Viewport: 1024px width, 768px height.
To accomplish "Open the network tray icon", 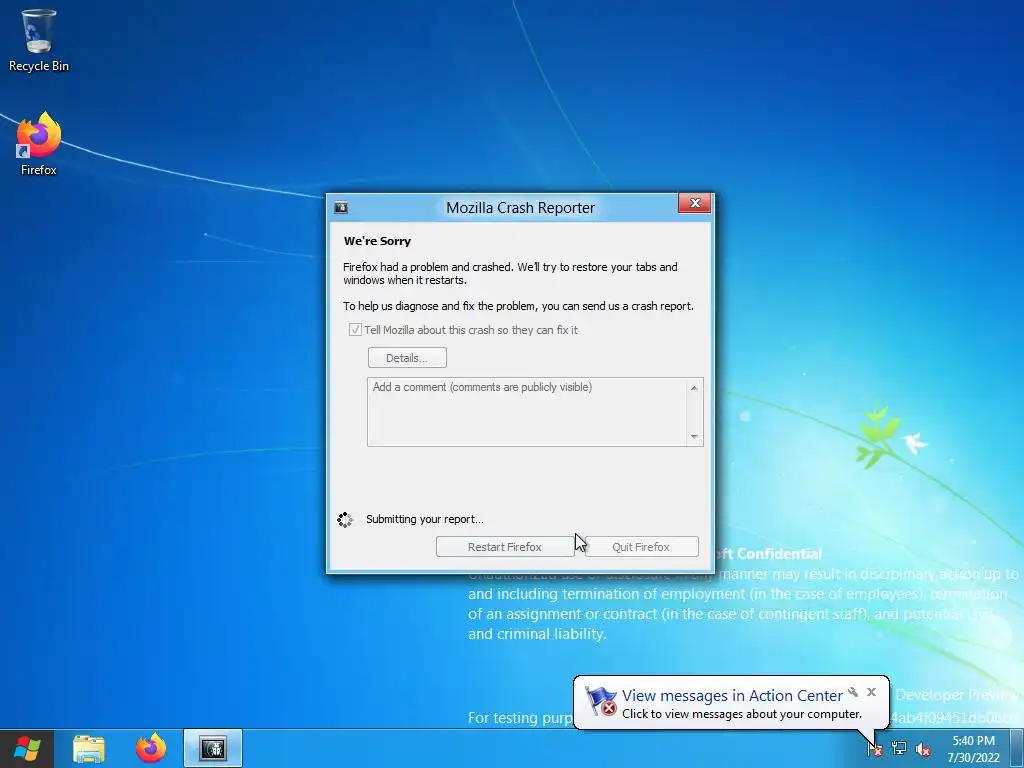I will click(x=899, y=749).
